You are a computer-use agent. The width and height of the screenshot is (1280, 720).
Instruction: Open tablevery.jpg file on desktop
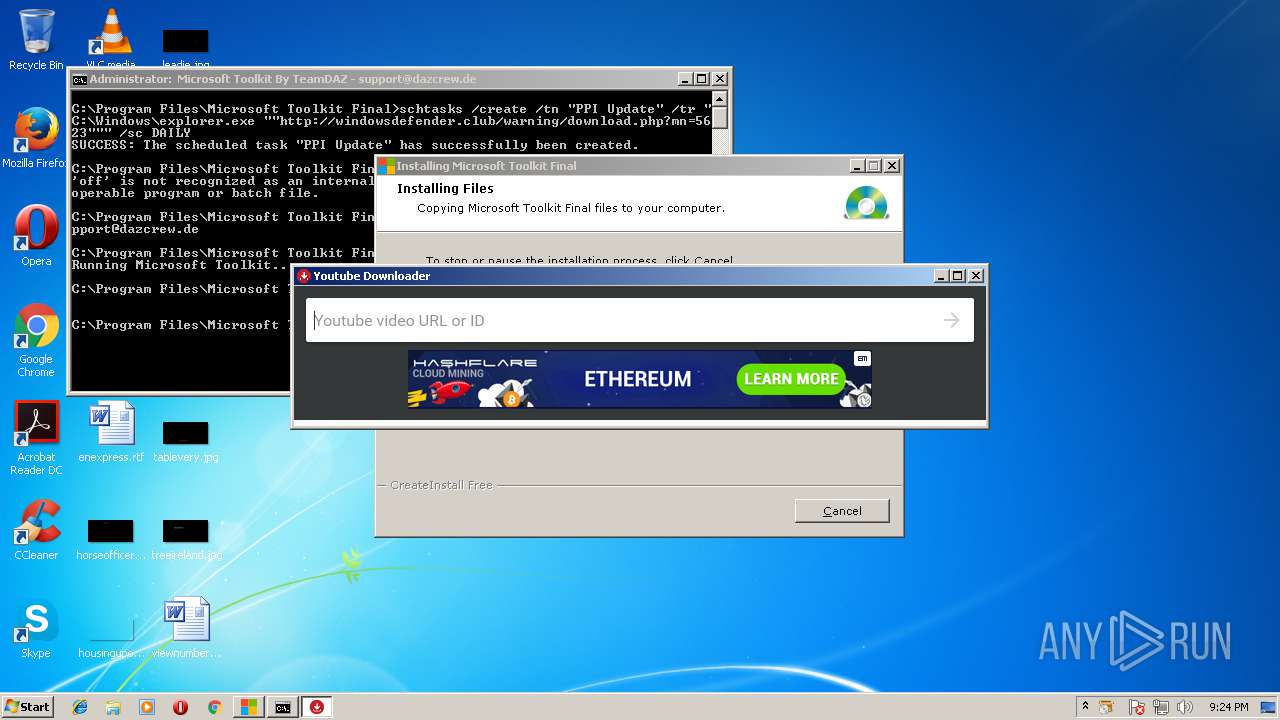pyautogui.click(x=186, y=441)
